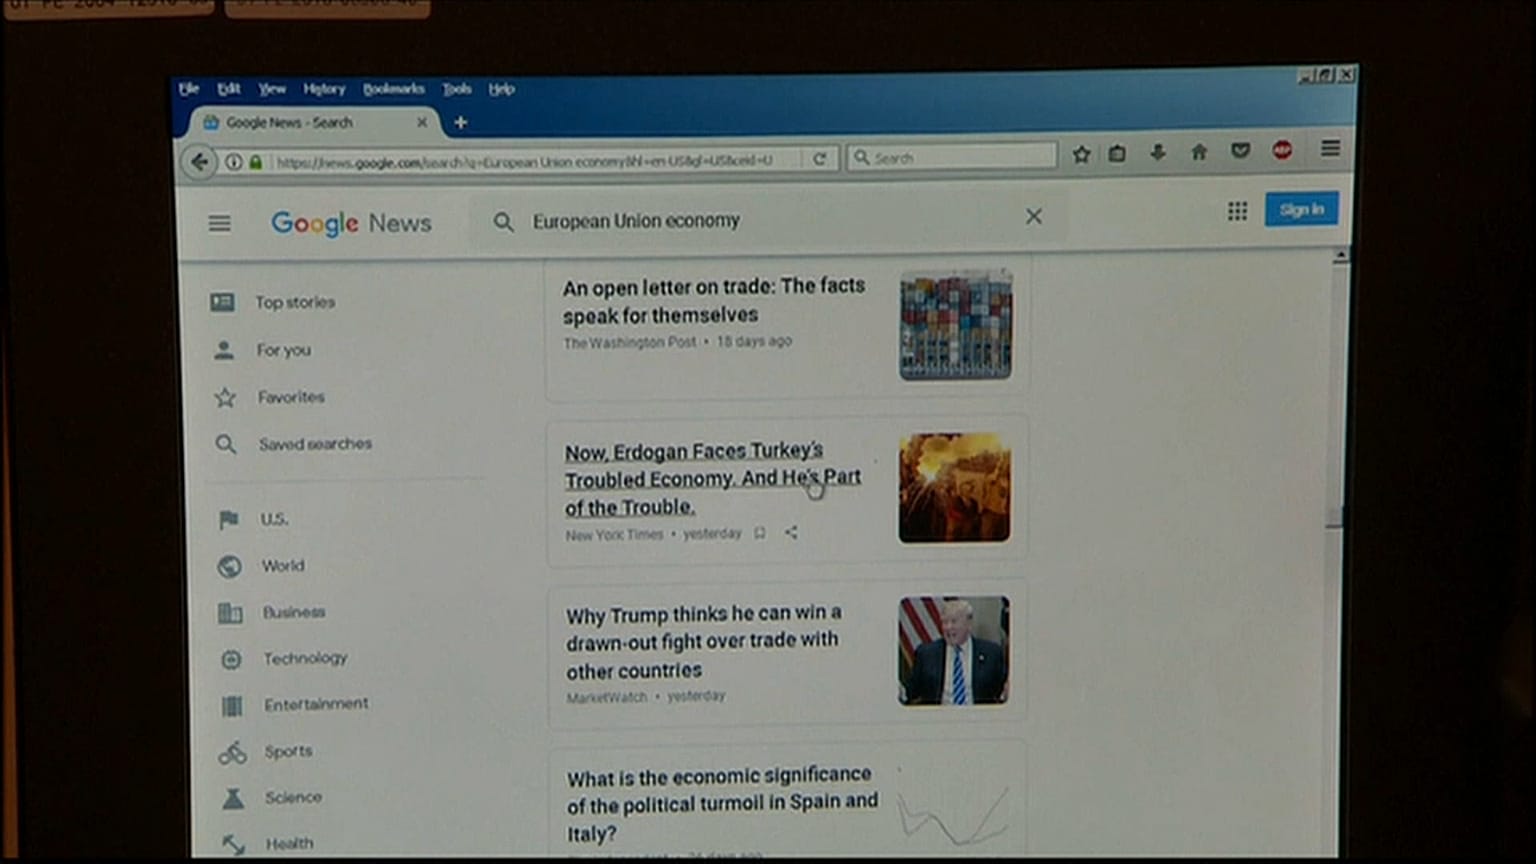Open the Edit menu
Image resolution: width=1536 pixels, height=864 pixels.
coord(229,89)
